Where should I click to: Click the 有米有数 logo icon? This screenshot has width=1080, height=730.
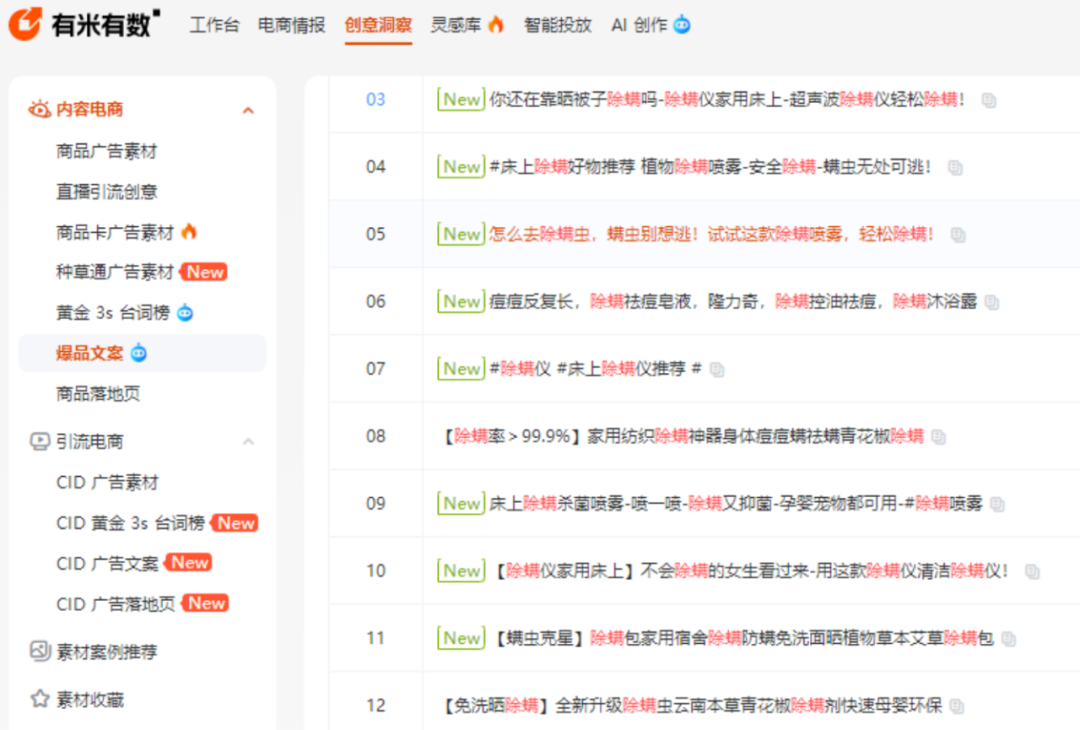25,24
